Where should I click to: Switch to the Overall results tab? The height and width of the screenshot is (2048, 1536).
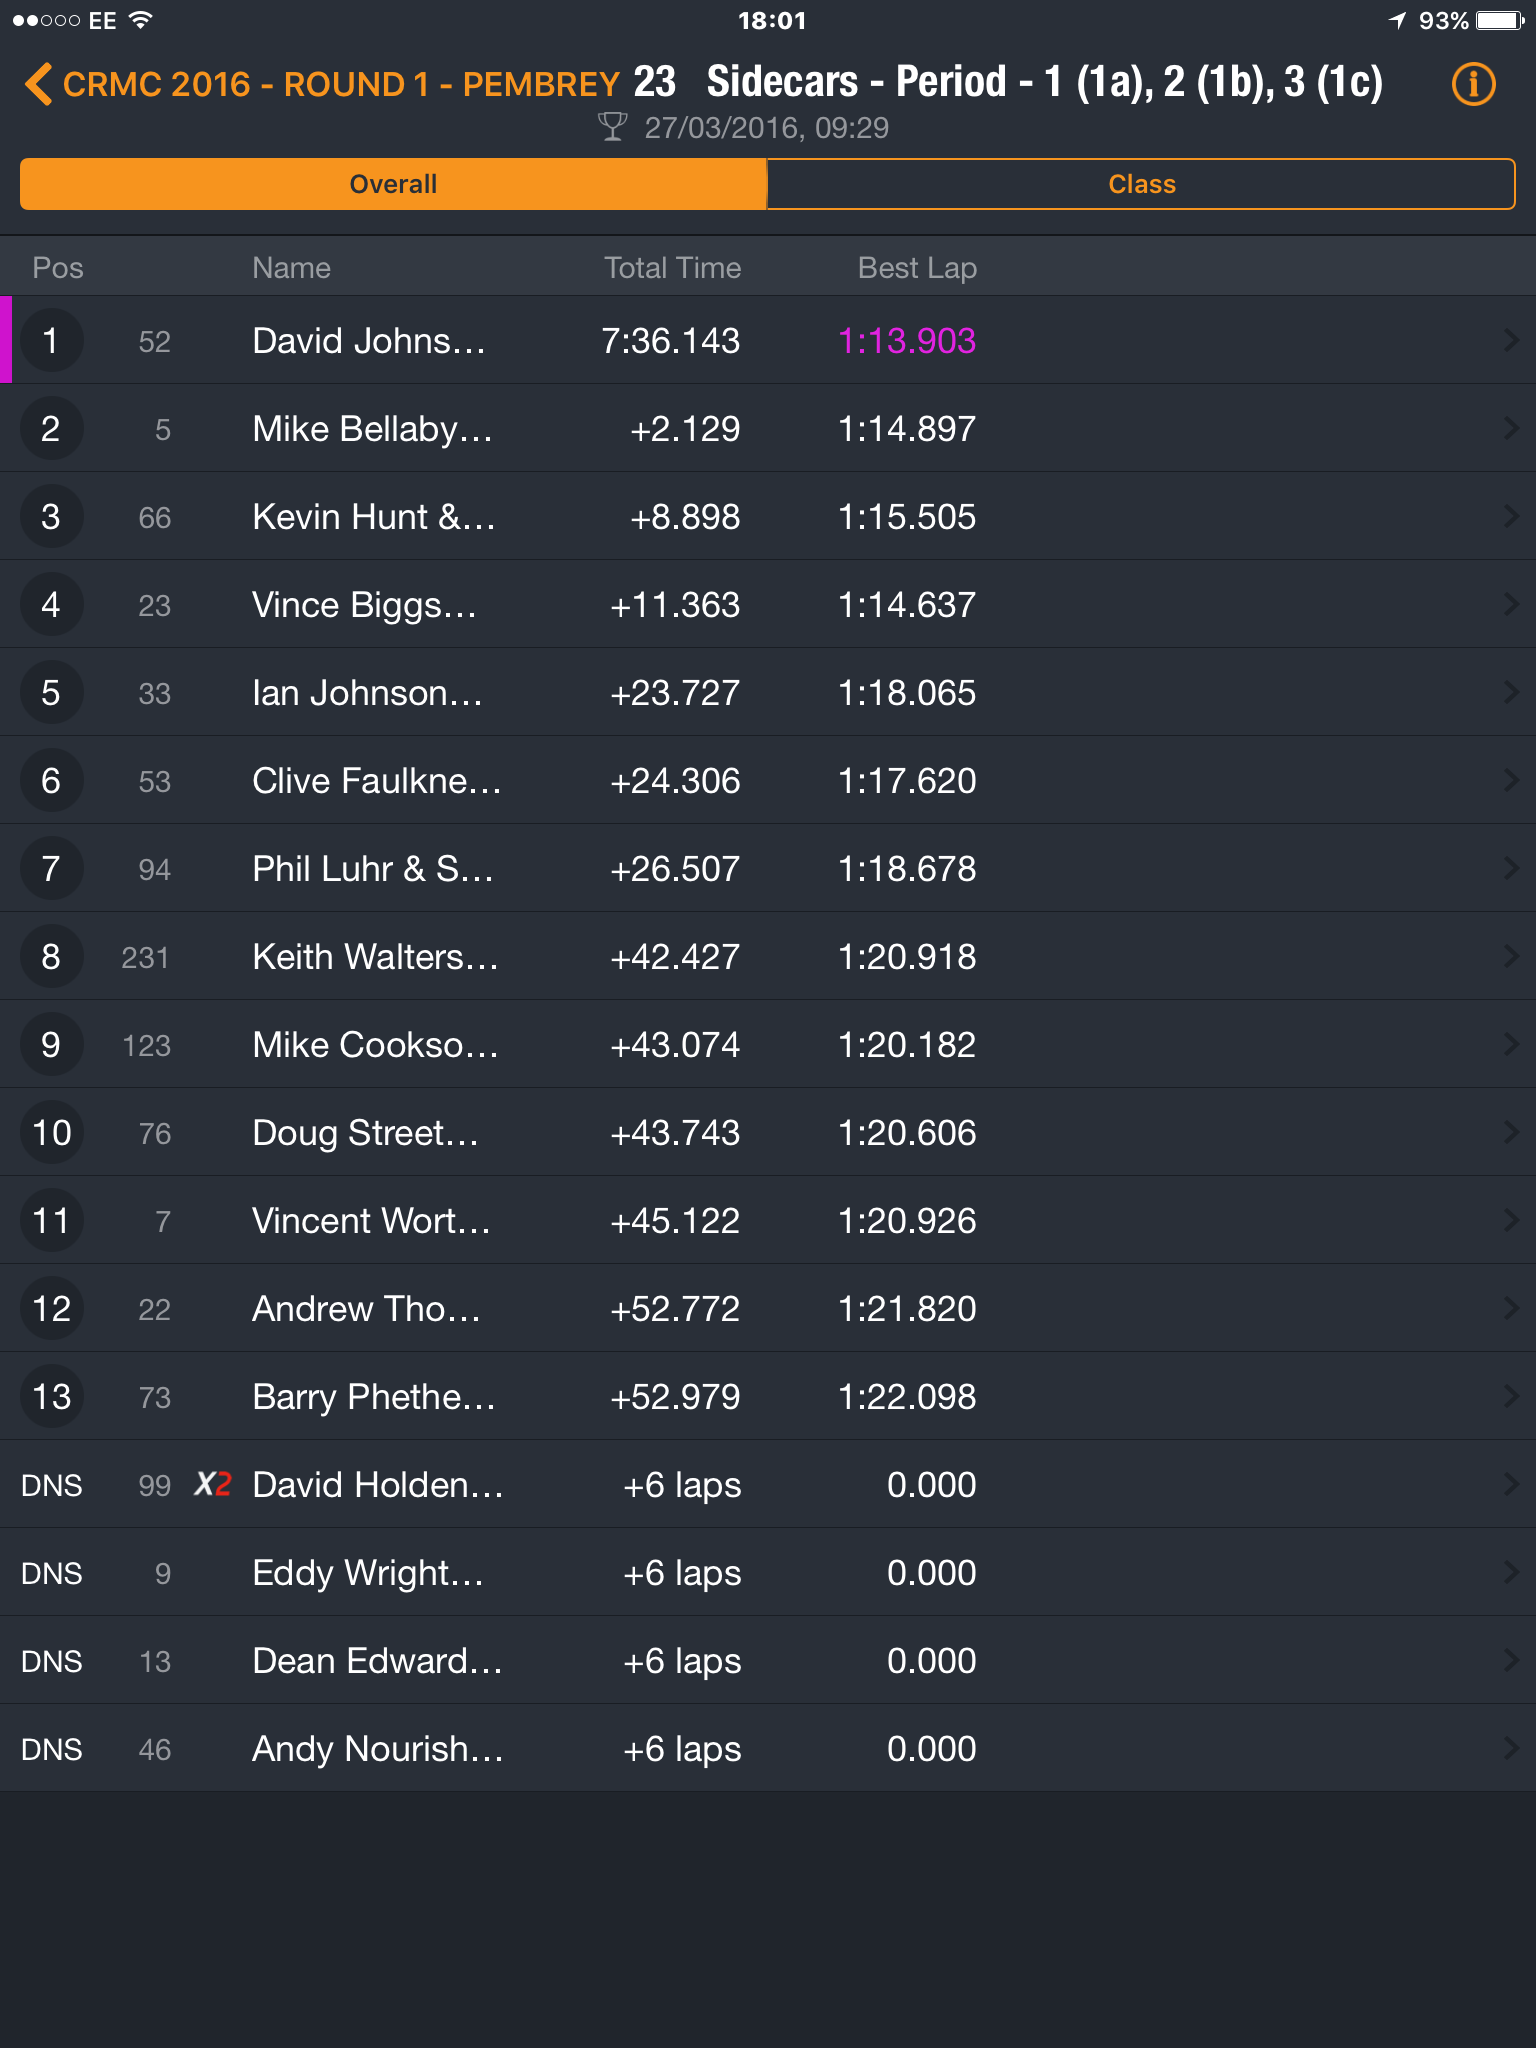393,184
